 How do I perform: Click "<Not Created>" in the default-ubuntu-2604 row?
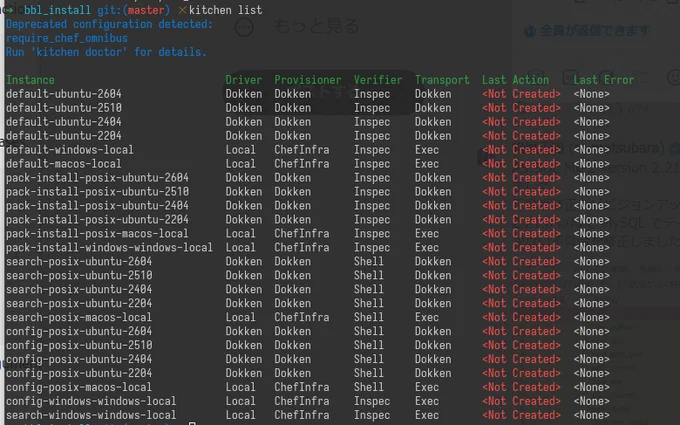[x=521, y=94]
